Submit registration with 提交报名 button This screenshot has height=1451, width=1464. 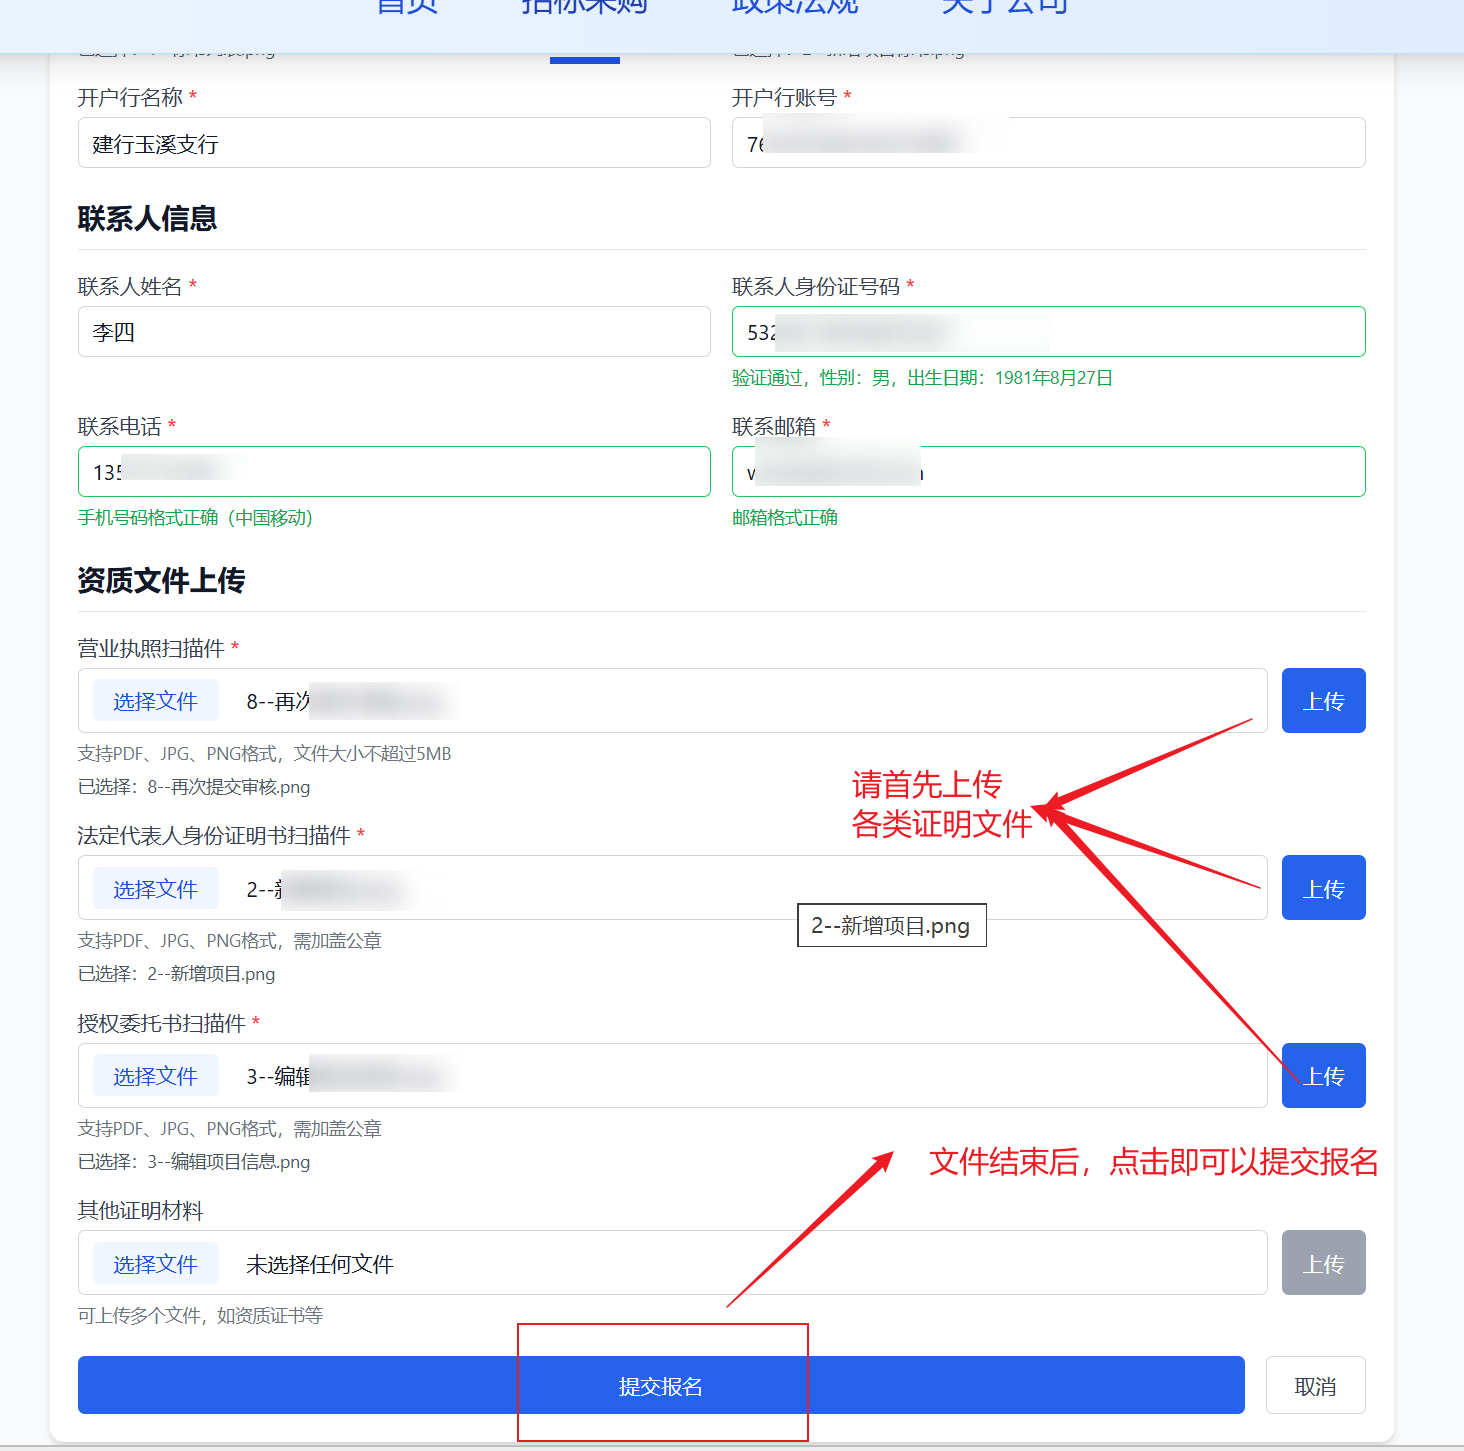click(x=661, y=1385)
